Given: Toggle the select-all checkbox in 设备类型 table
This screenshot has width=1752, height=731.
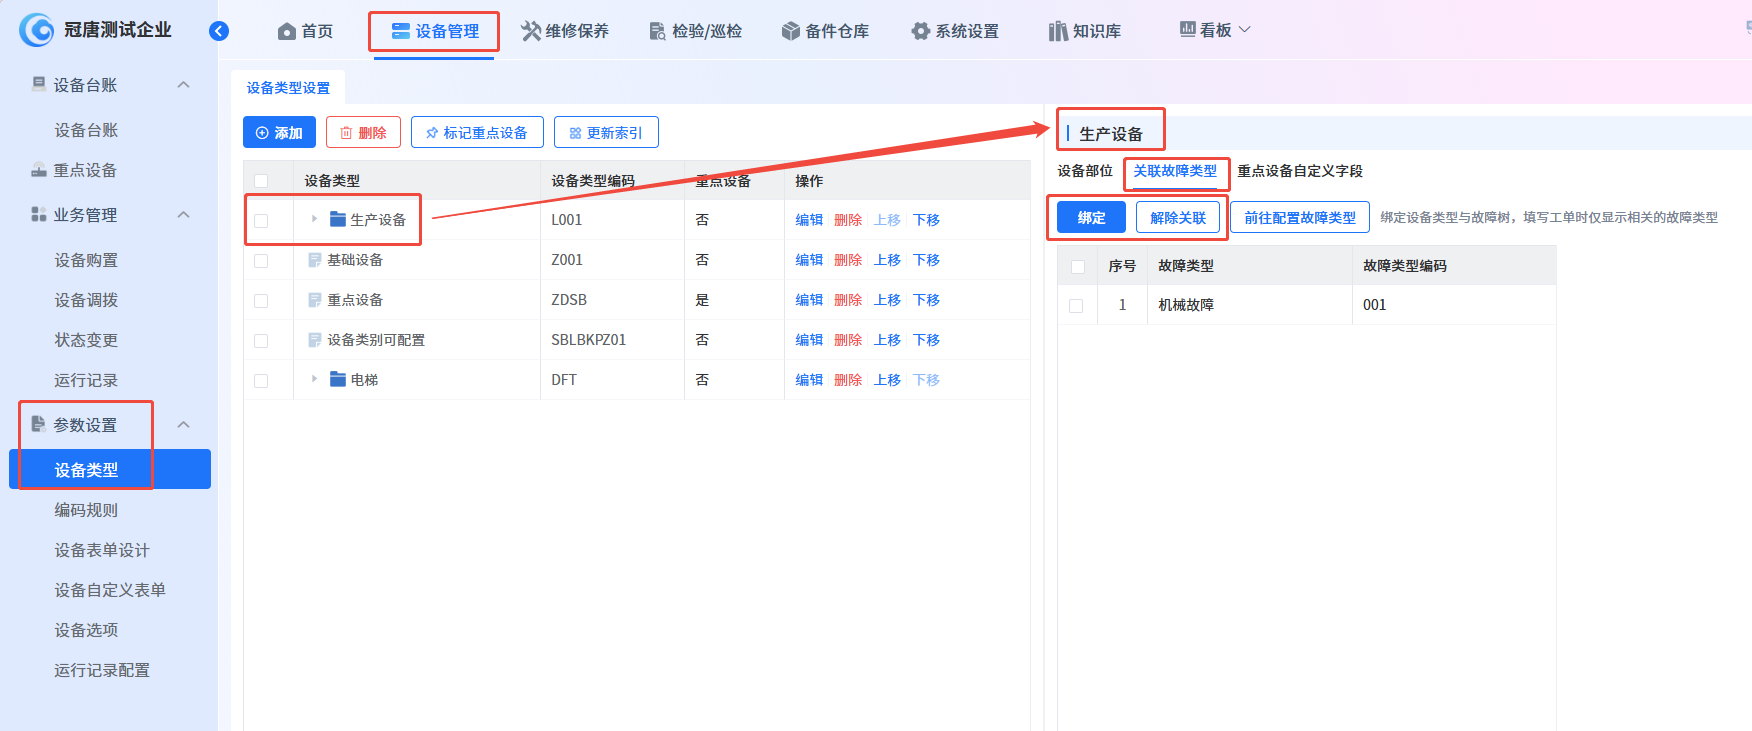Looking at the screenshot, I should 261,181.
